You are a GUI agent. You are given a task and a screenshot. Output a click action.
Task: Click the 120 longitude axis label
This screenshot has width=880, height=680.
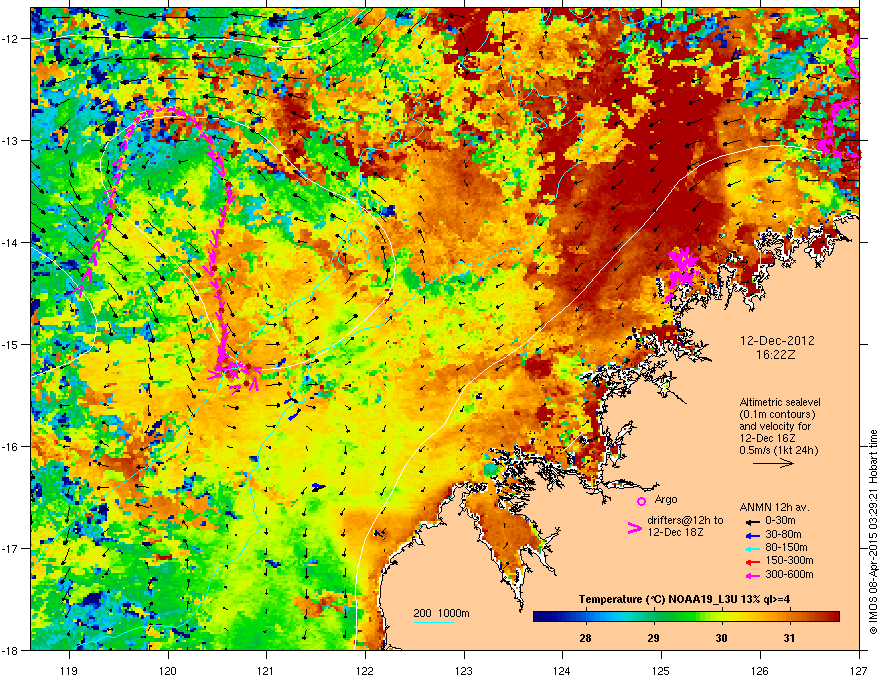[x=168, y=670]
